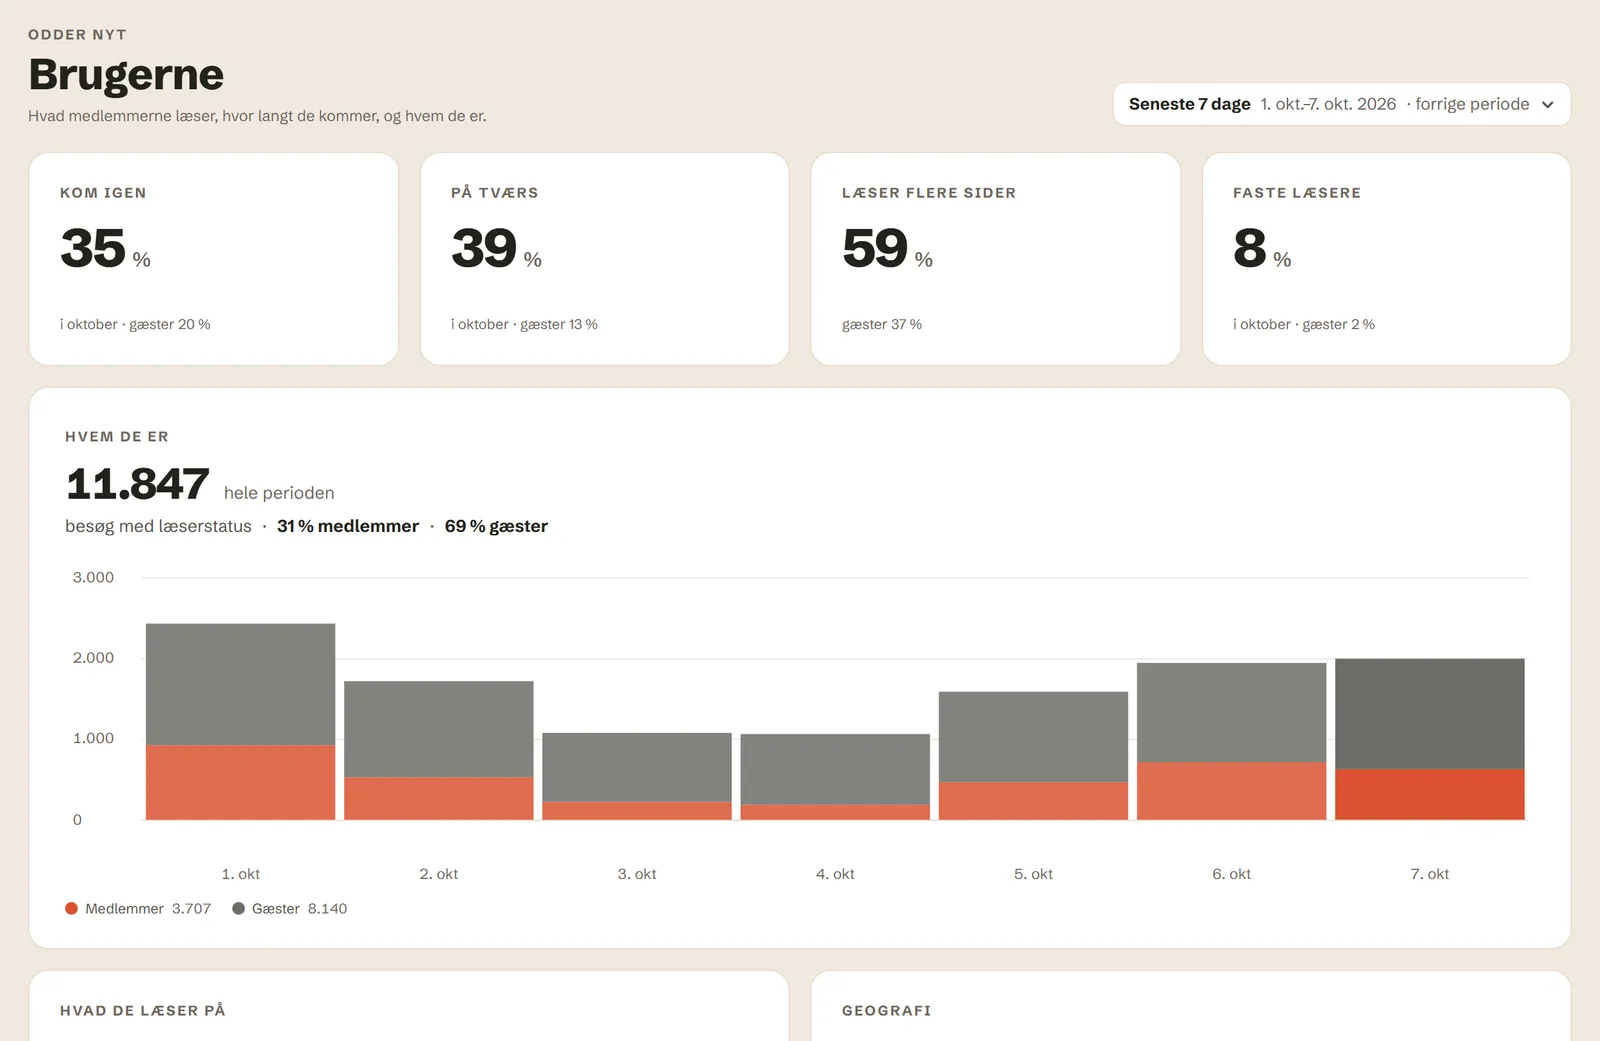Select the Læser flere sider 59 % card
This screenshot has height=1041, width=1600.
click(x=996, y=259)
